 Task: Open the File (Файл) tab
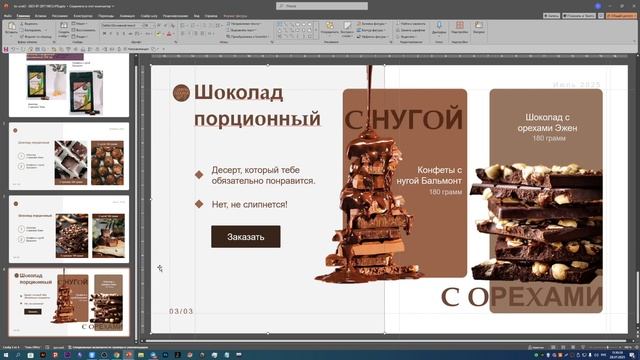(x=7, y=16)
